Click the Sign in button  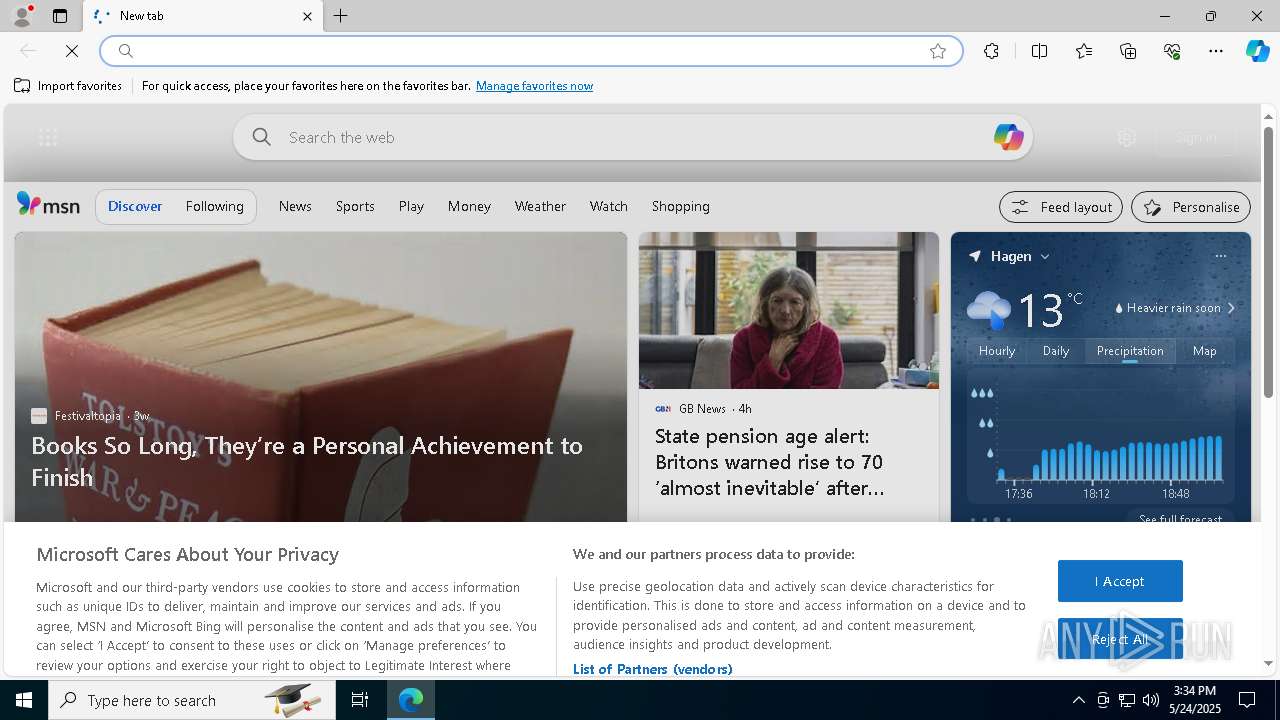pyautogui.click(x=1196, y=138)
